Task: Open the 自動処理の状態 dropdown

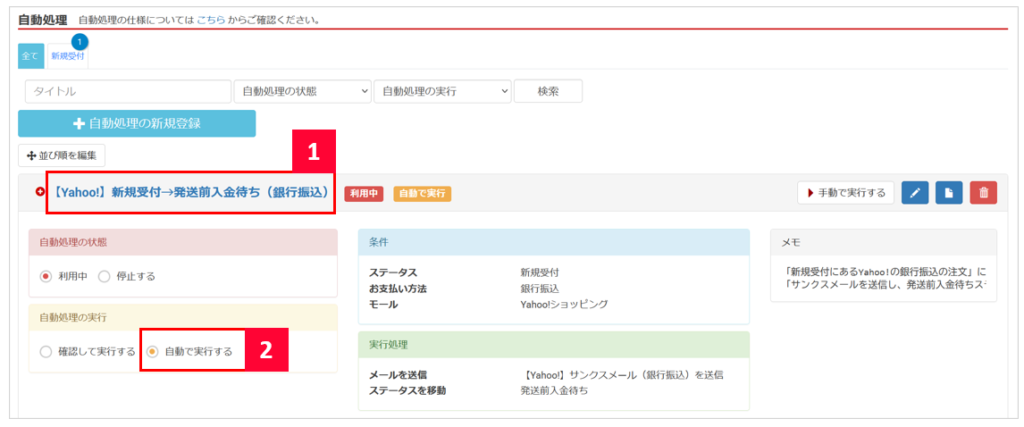Action: [x=302, y=92]
